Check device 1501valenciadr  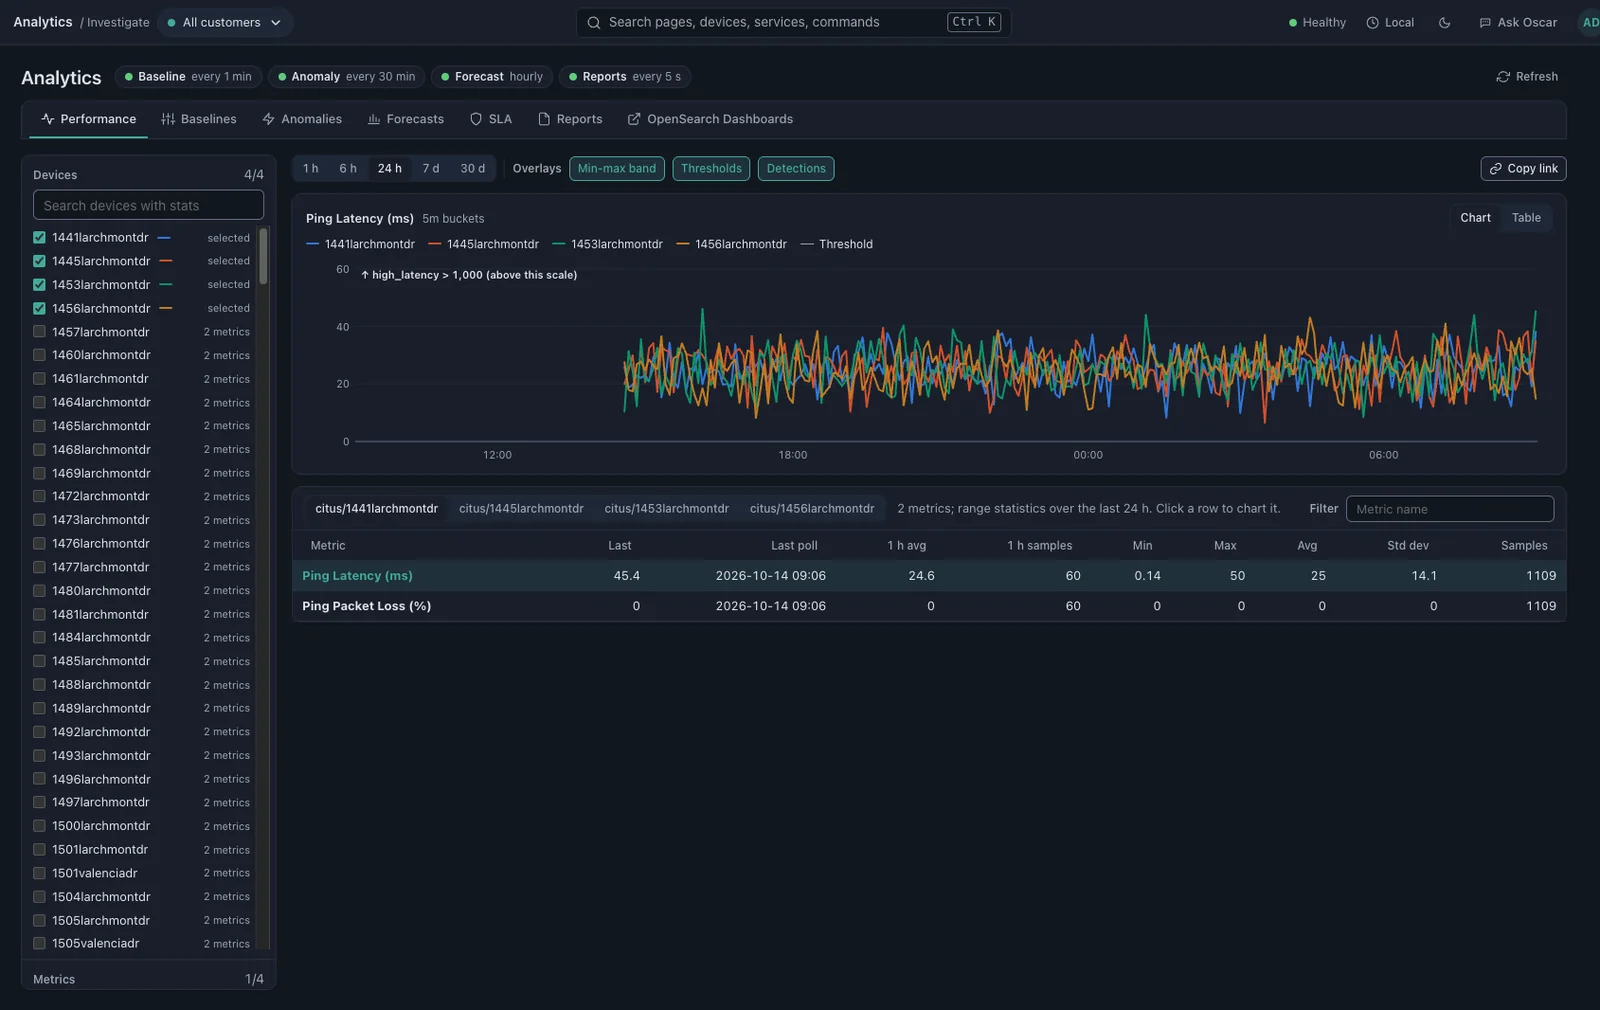point(39,873)
